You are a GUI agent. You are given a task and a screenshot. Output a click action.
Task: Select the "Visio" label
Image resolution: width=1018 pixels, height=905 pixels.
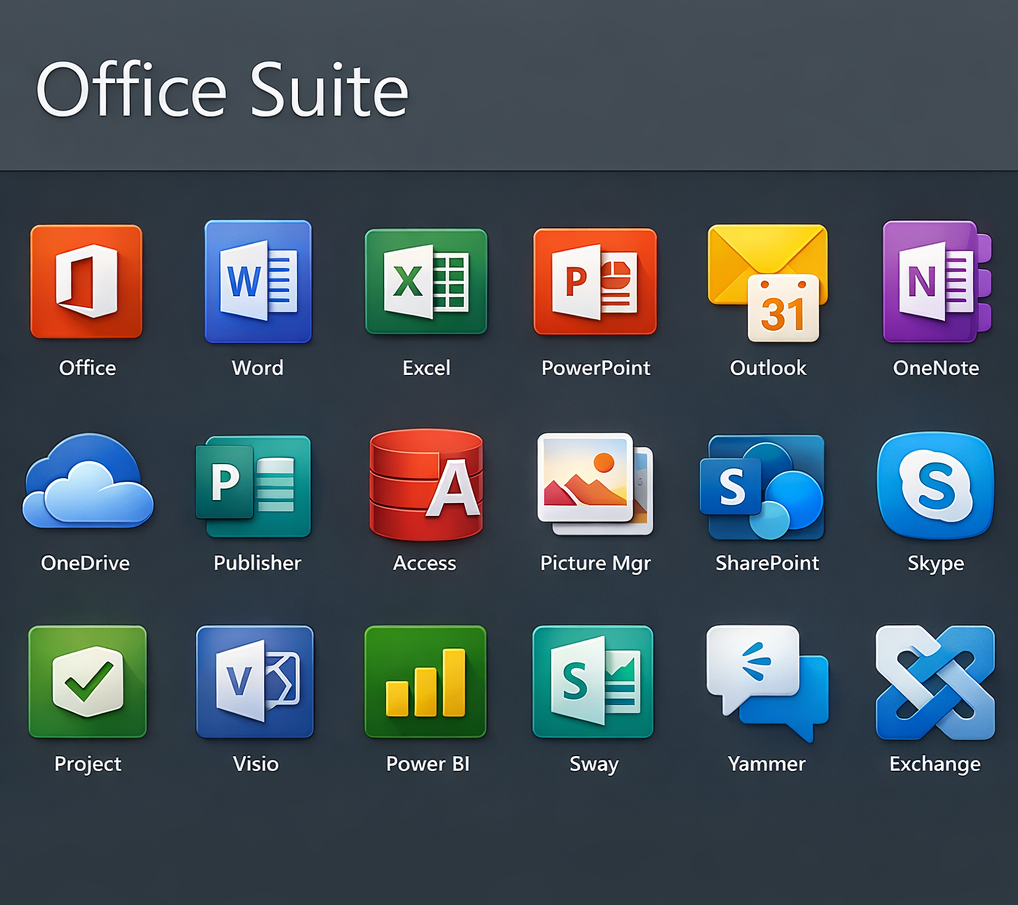[256, 763]
